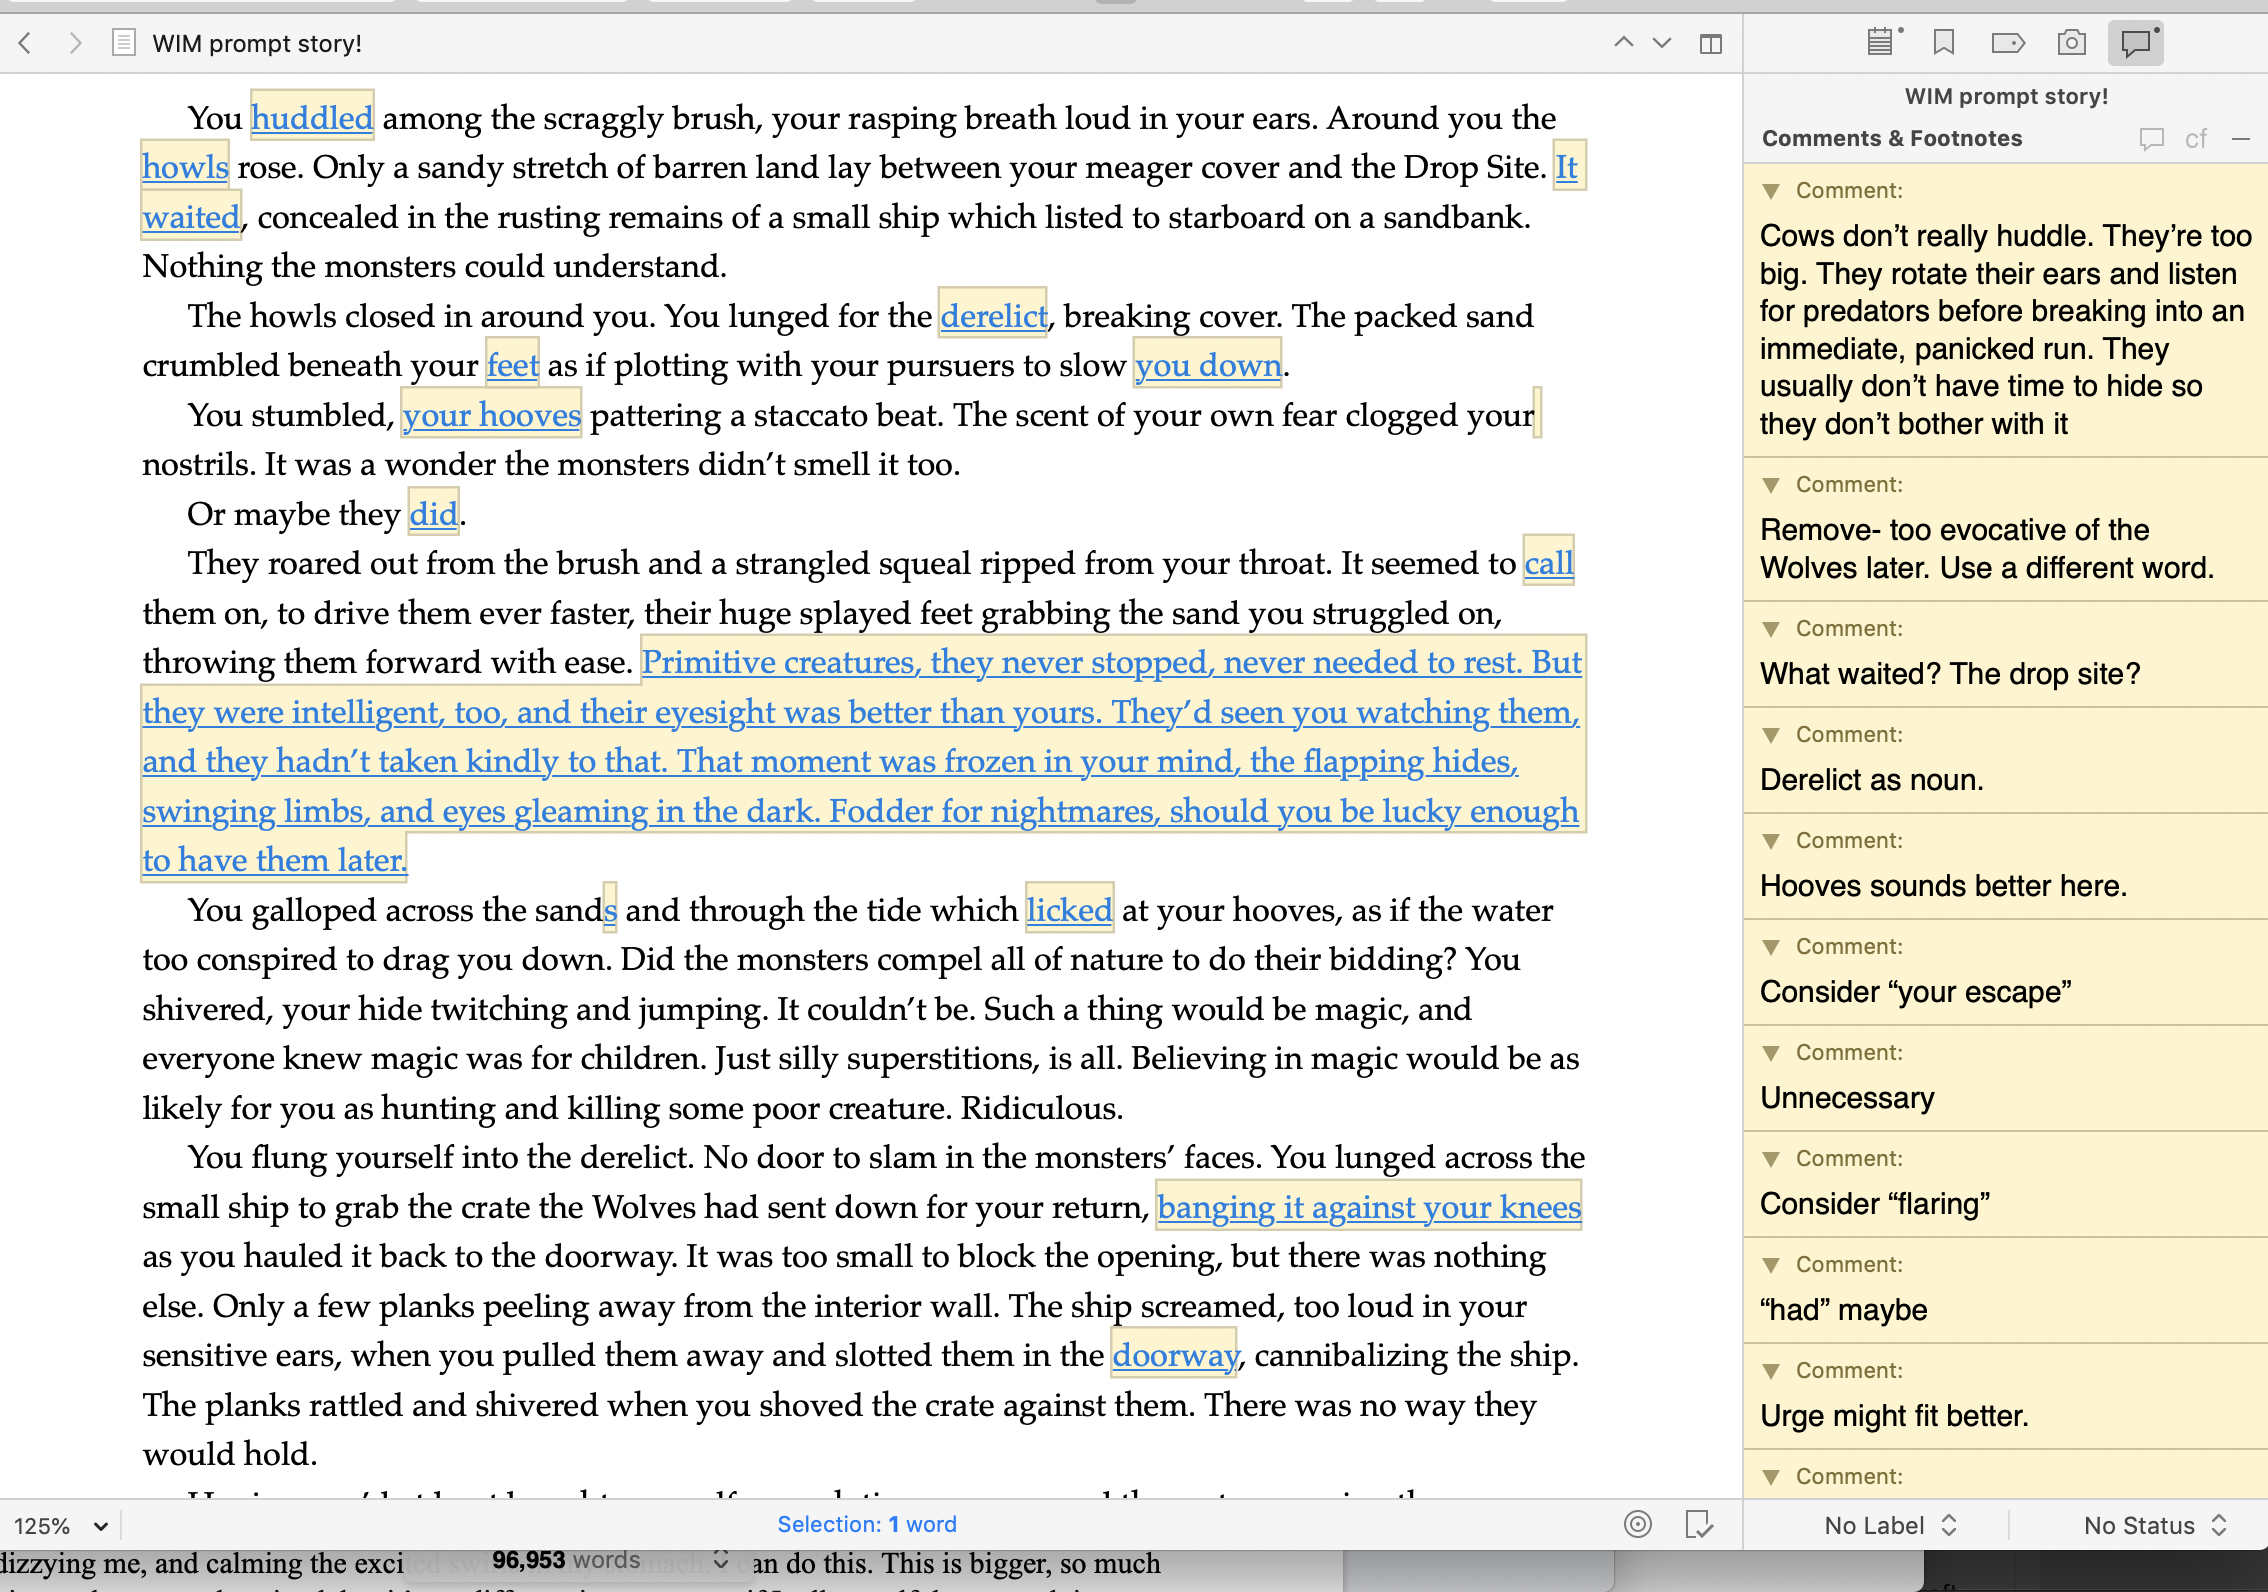Collapse the 'Consider flaring' comment
Viewport: 2268px width, 1592px height.
point(1771,1159)
